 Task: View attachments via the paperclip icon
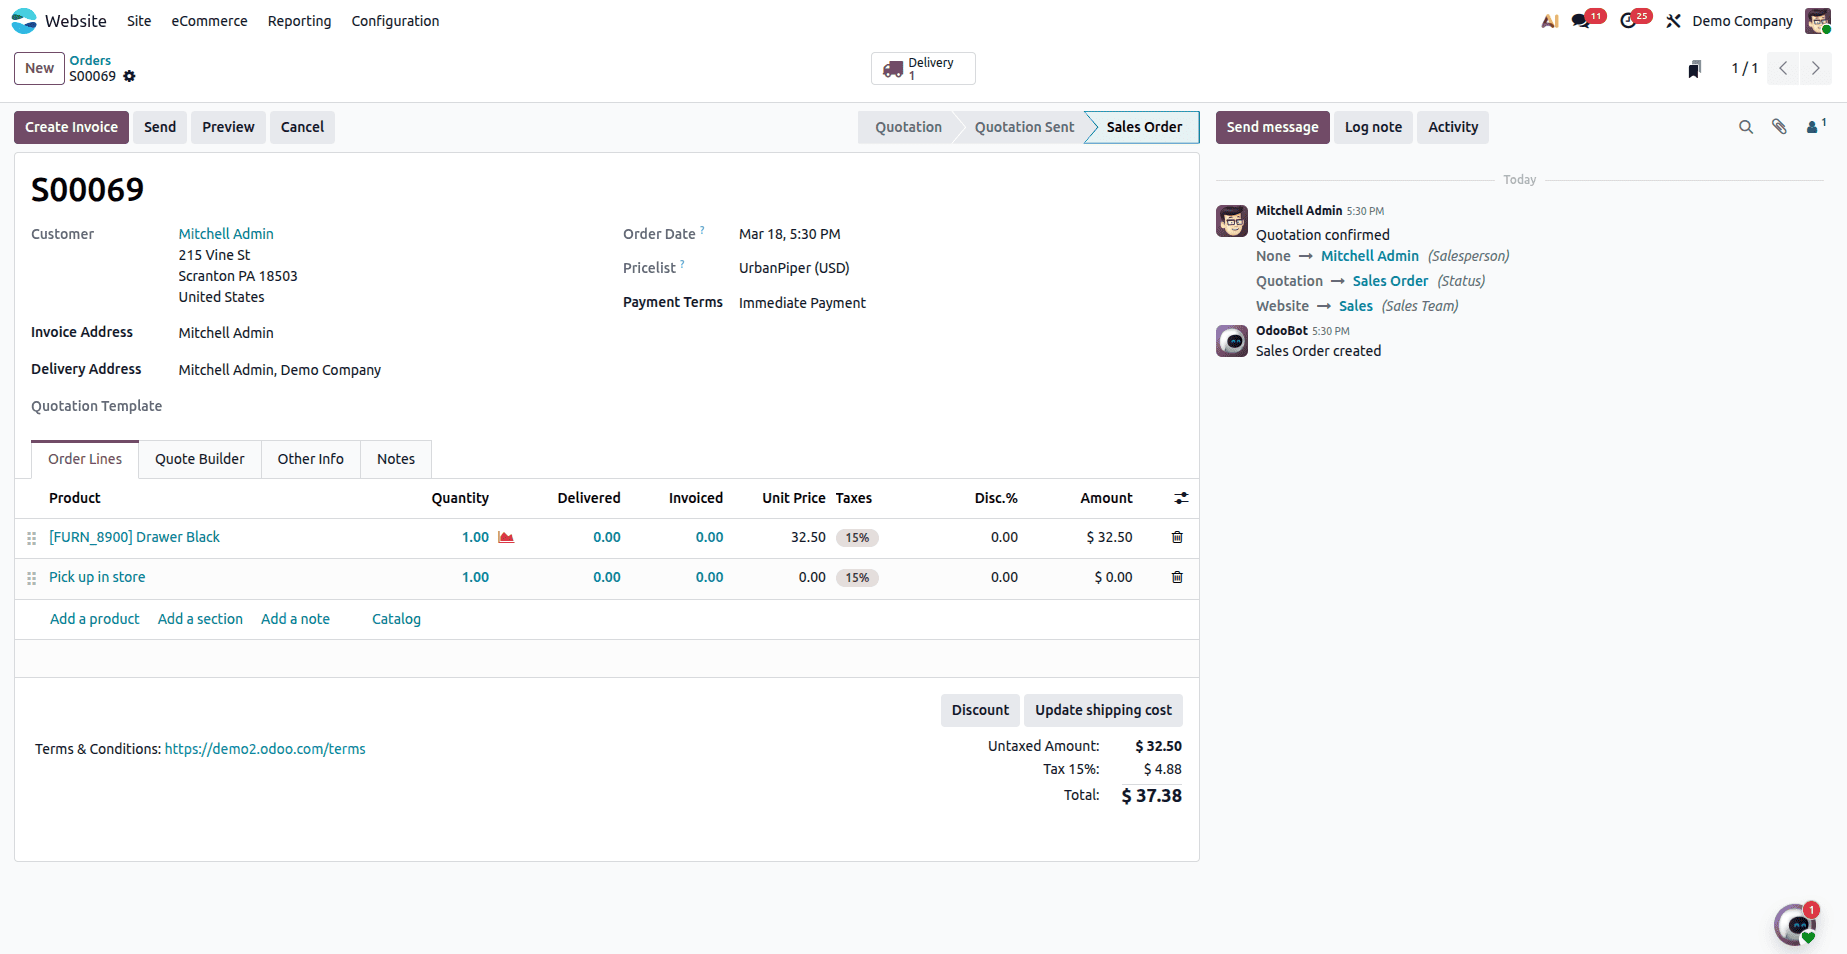click(1779, 127)
